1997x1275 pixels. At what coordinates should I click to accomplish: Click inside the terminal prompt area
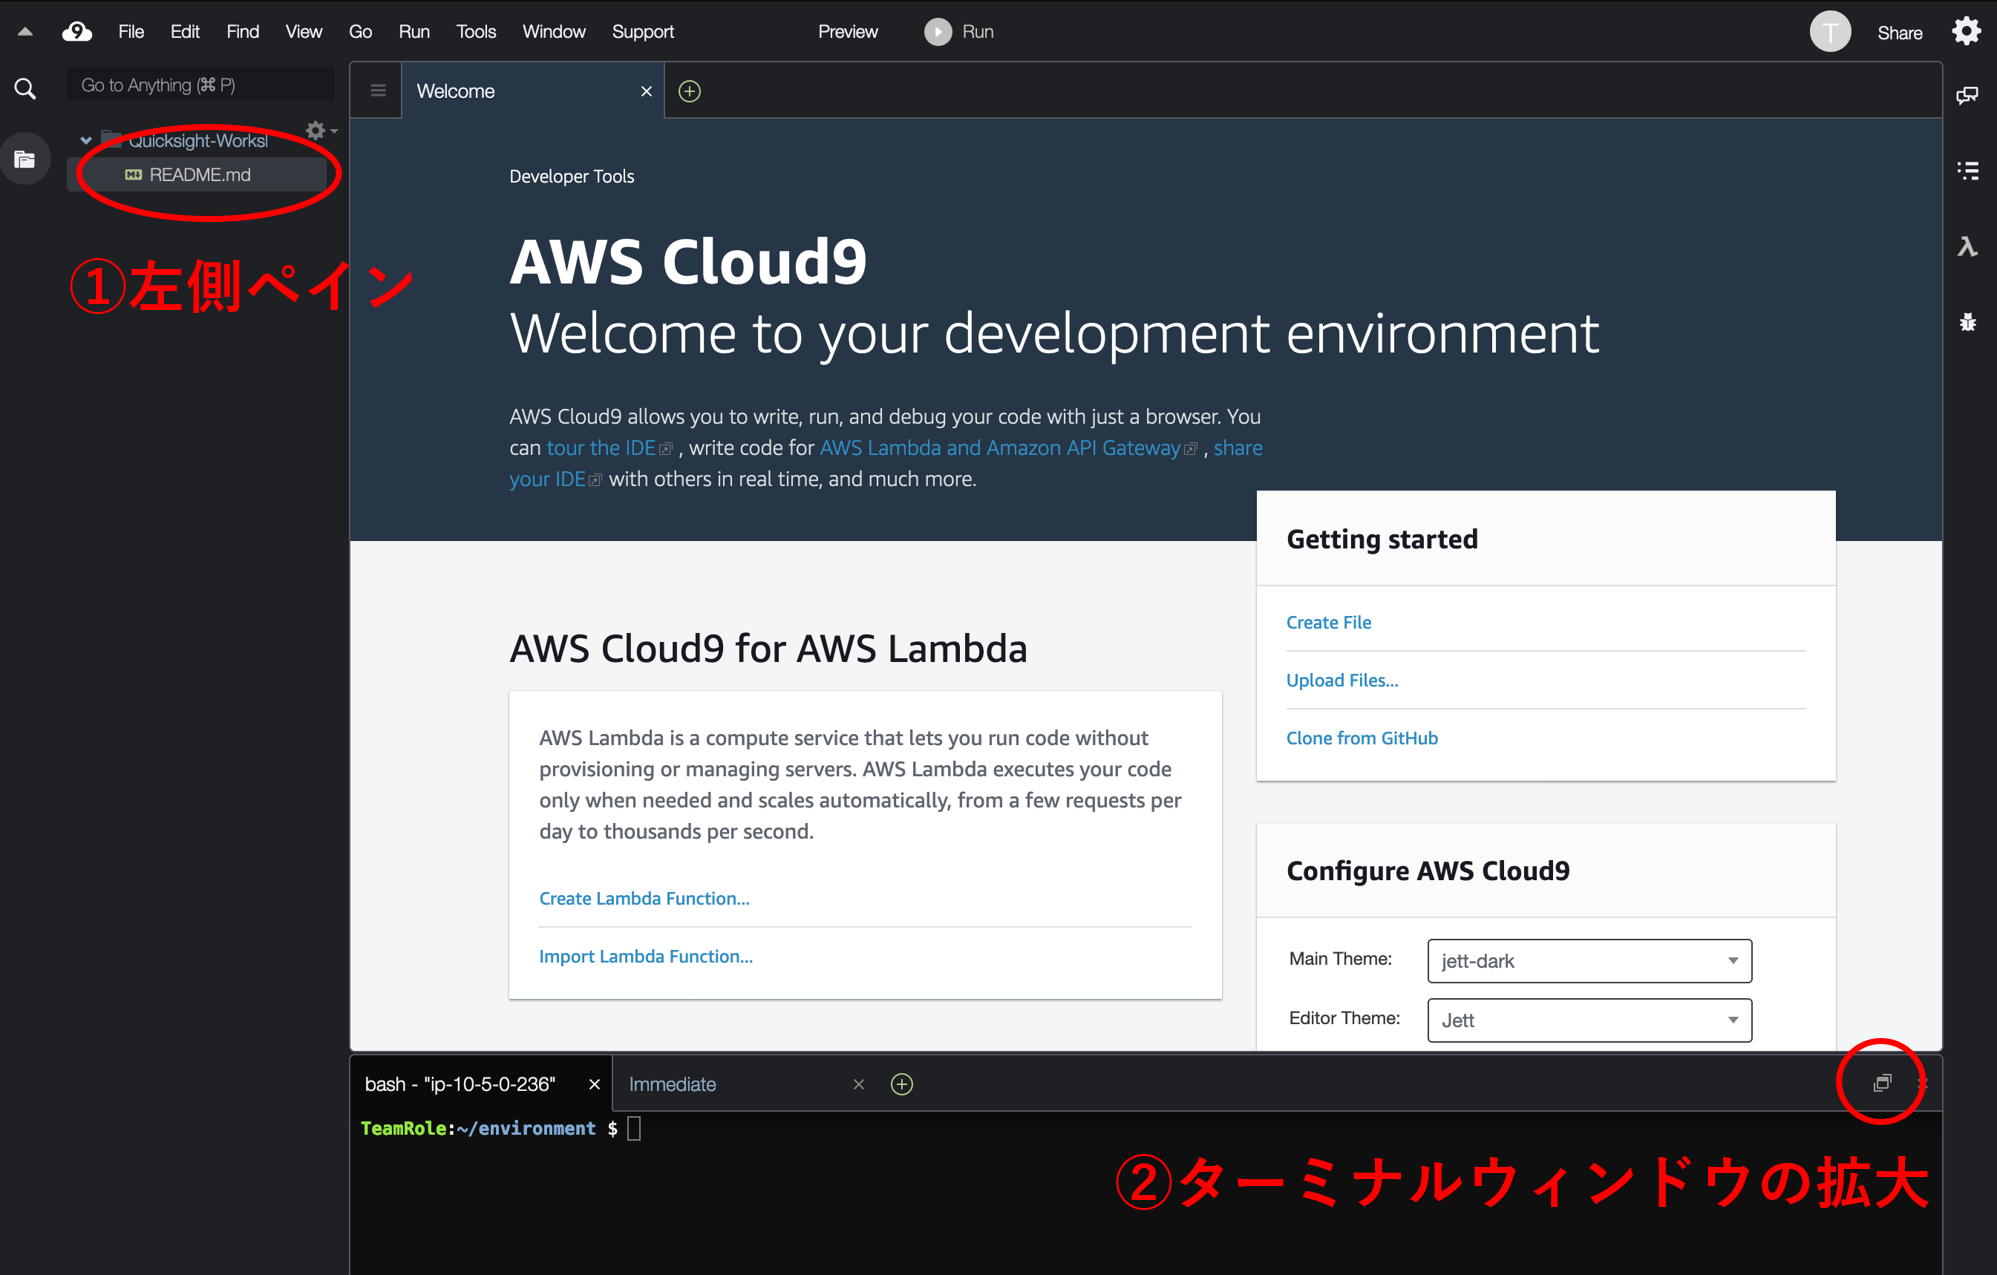(1145, 1192)
